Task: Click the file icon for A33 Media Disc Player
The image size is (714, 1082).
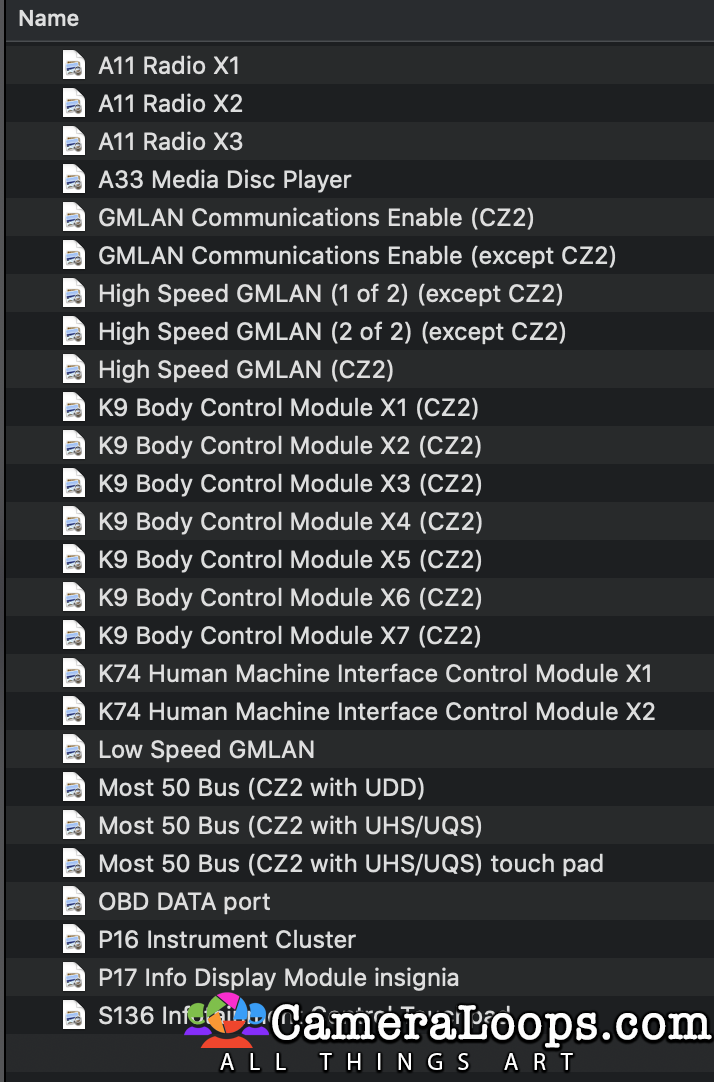Action: coord(74,179)
